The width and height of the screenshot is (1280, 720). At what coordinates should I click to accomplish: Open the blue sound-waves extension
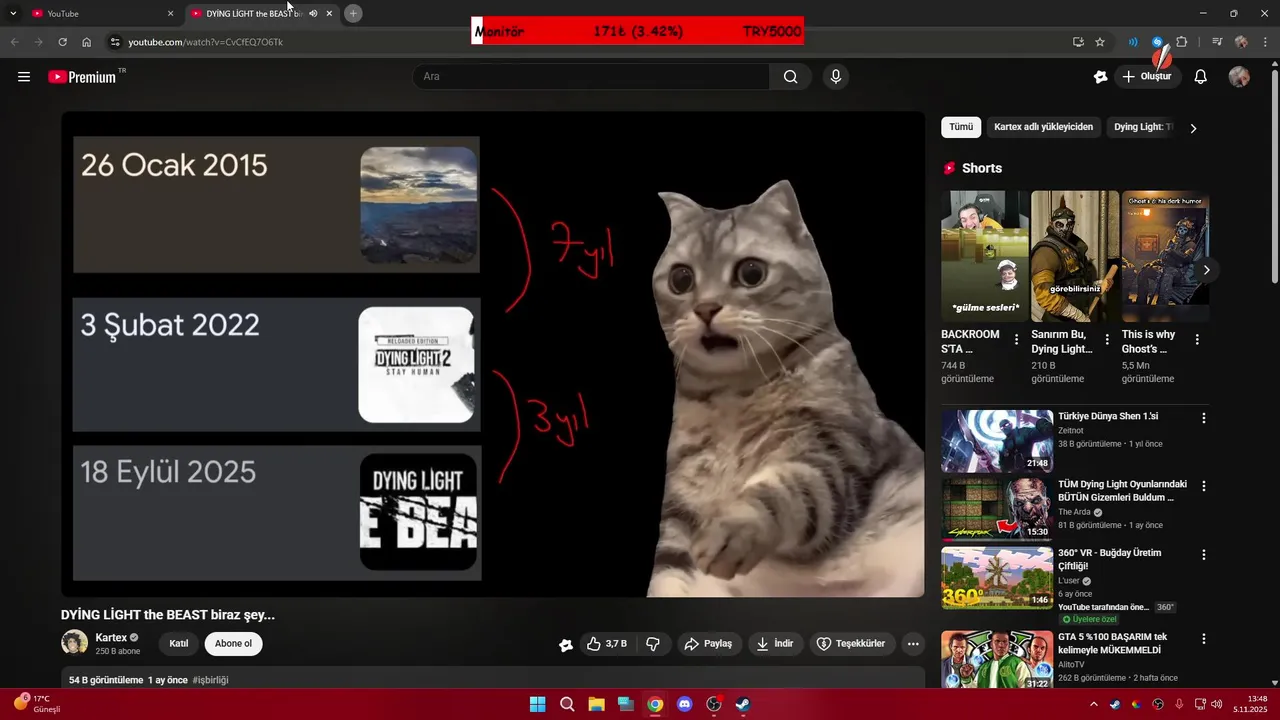click(x=1133, y=42)
